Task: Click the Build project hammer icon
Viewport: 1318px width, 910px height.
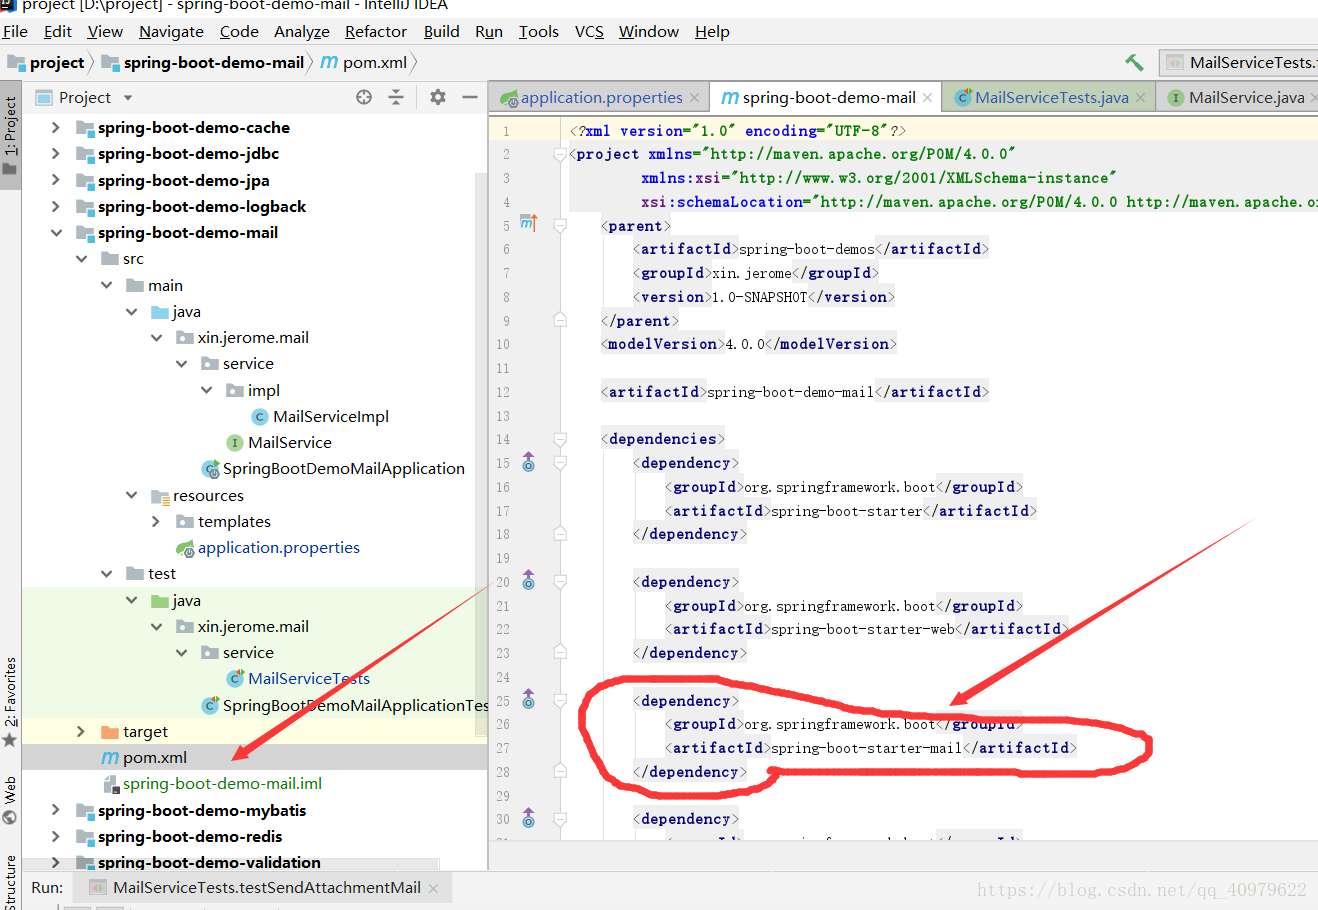Action: click(x=1134, y=62)
